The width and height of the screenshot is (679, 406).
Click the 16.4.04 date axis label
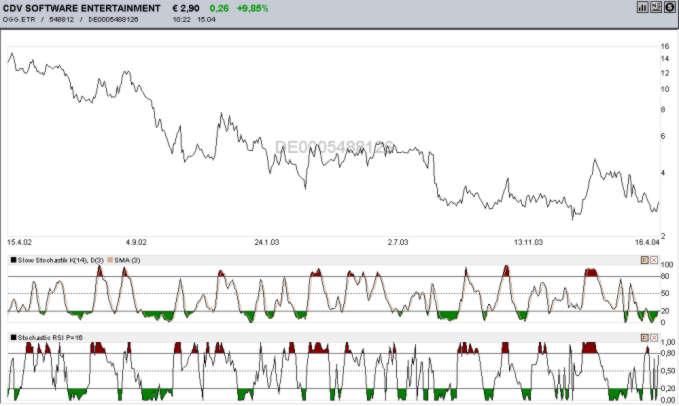pos(647,242)
